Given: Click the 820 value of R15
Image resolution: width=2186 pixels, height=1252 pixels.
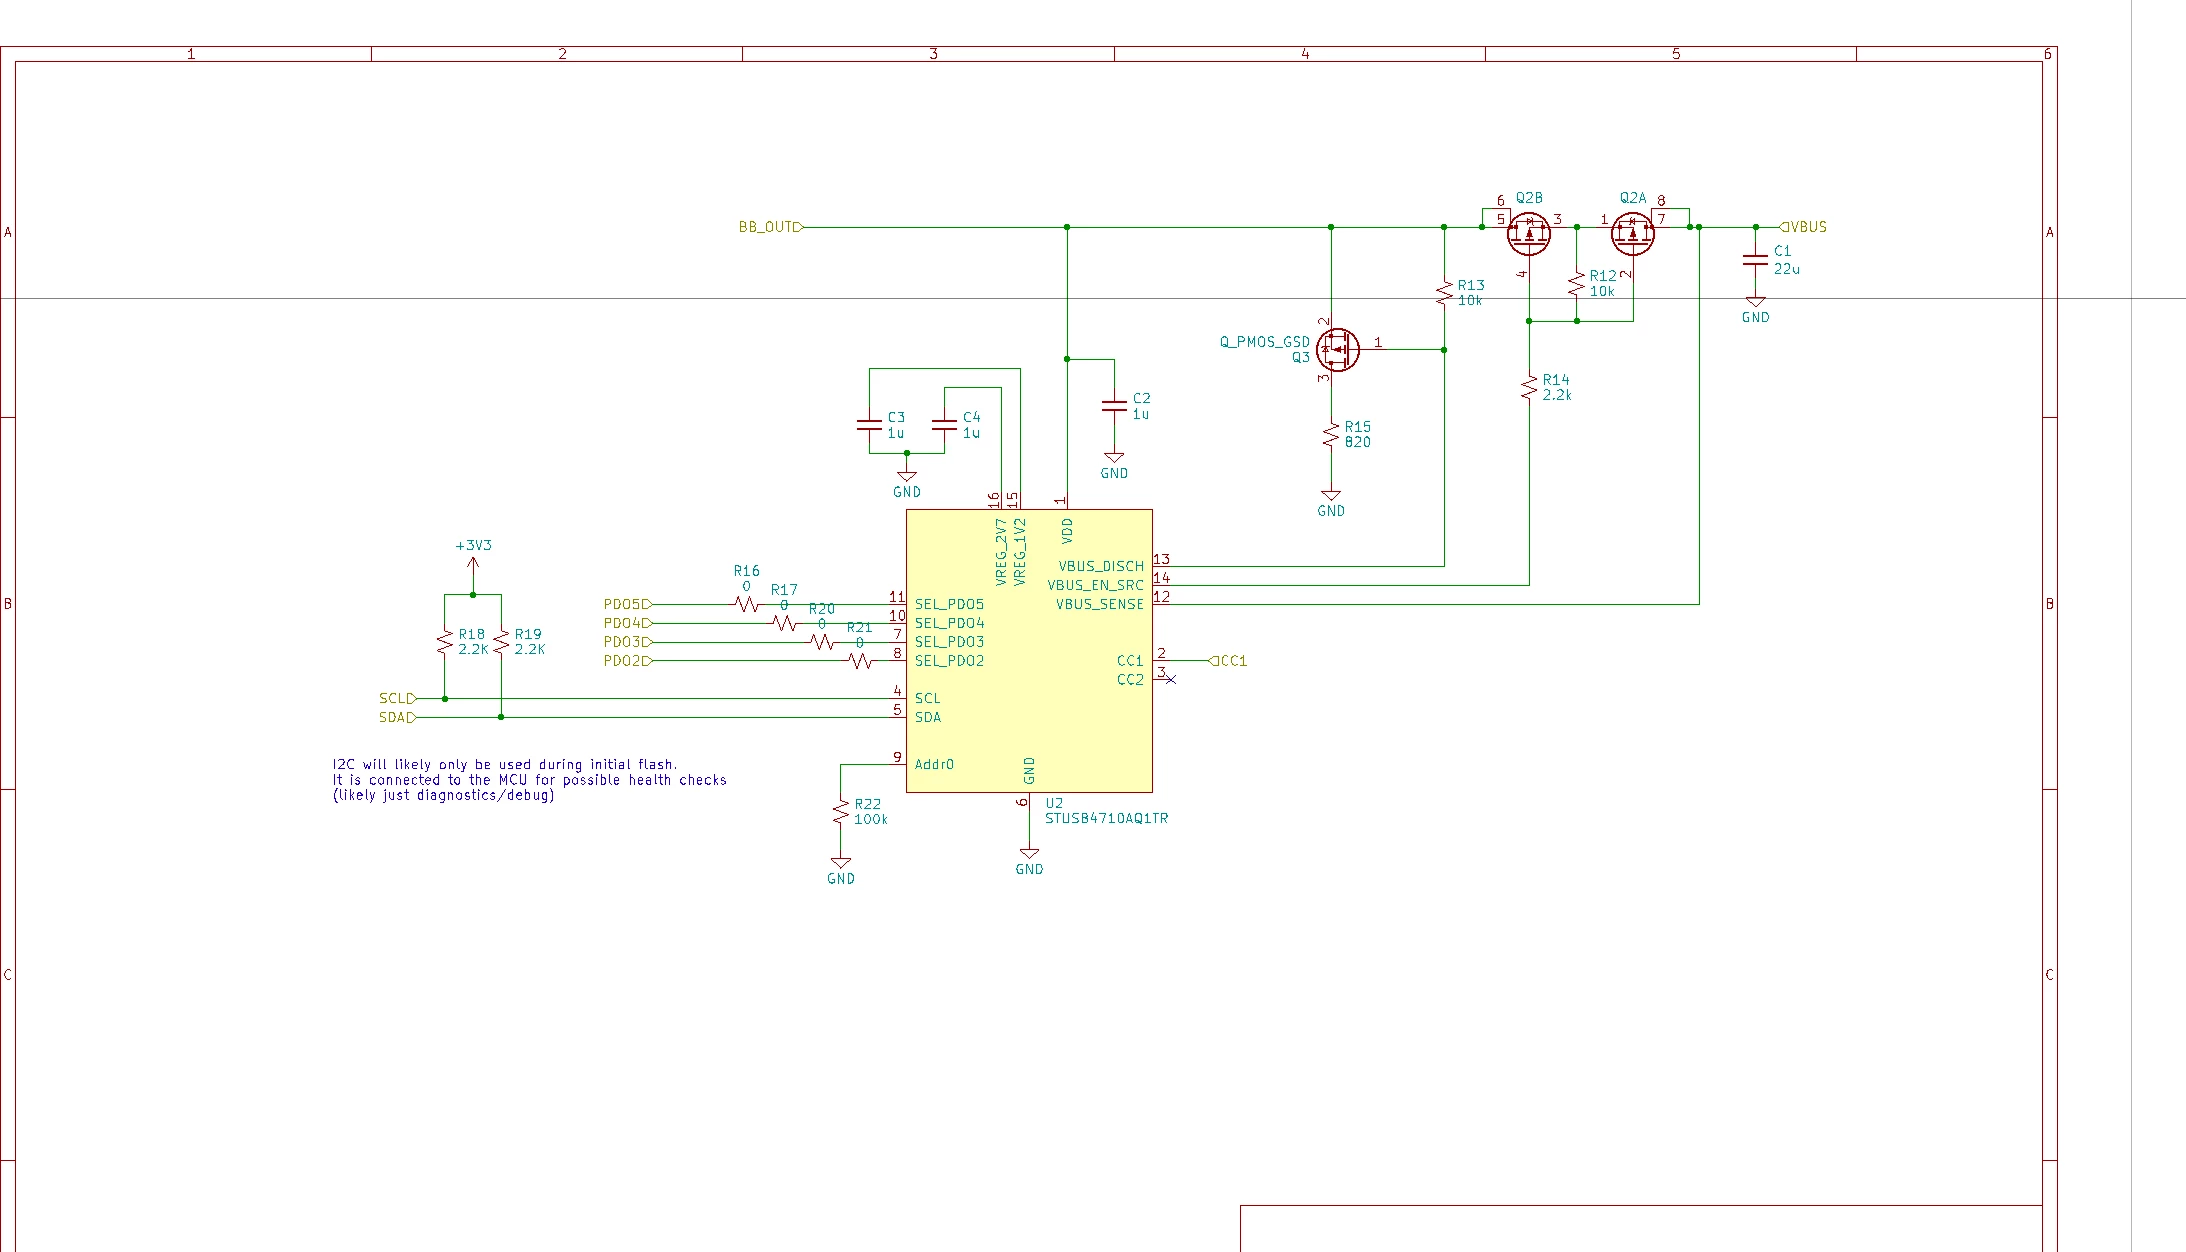Looking at the screenshot, I should click(1358, 442).
